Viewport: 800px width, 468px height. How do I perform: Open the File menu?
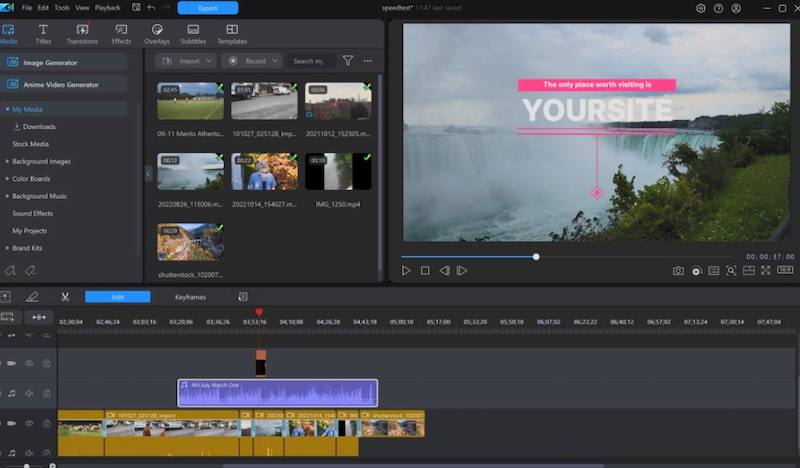[x=27, y=8]
